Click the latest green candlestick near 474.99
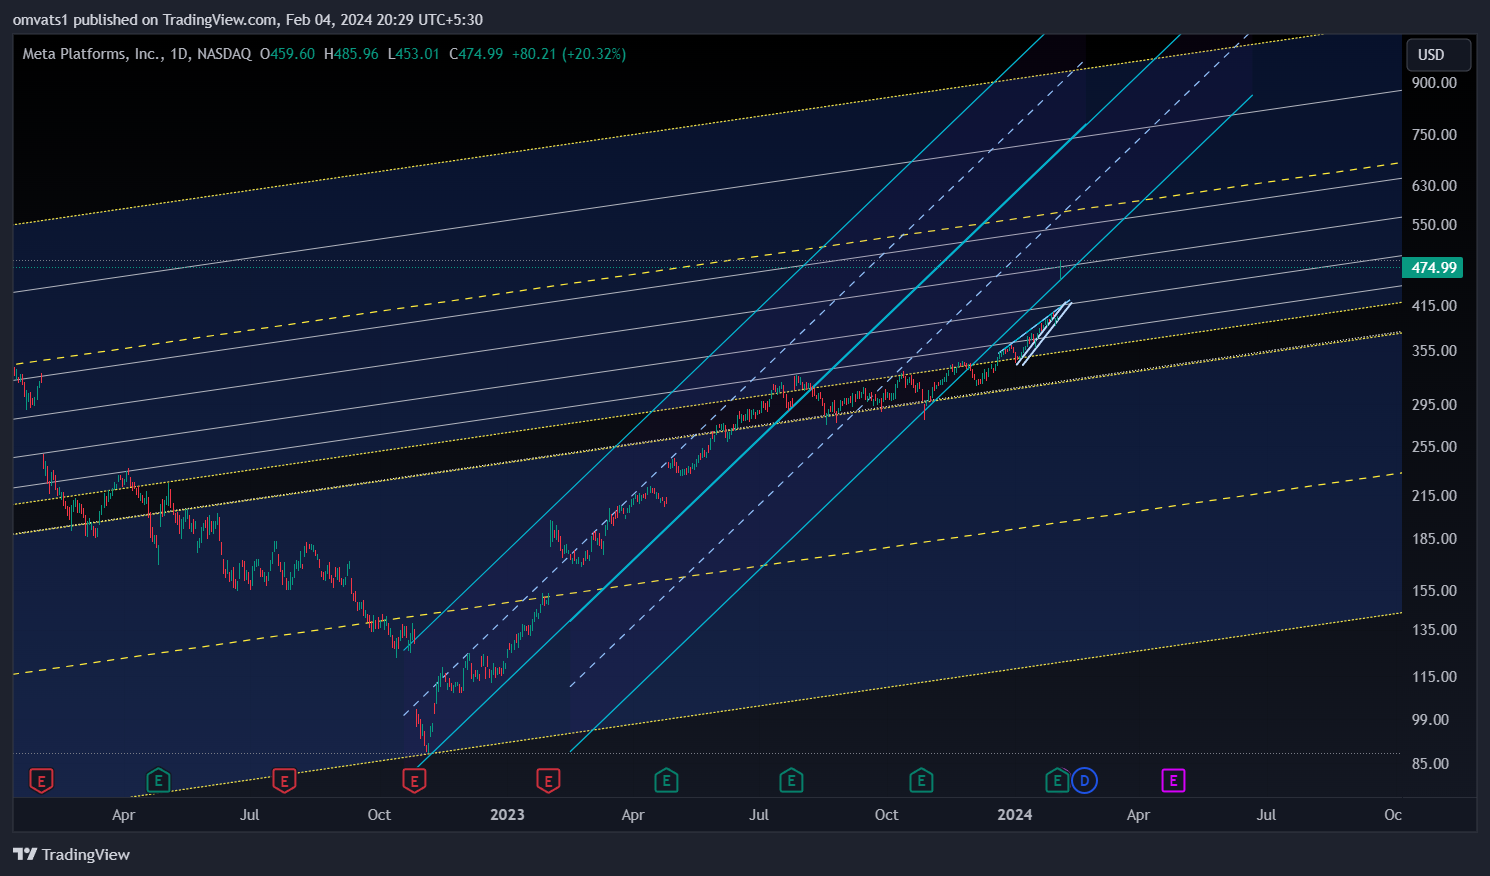Viewport: 1490px width, 876px height. [x=1060, y=270]
